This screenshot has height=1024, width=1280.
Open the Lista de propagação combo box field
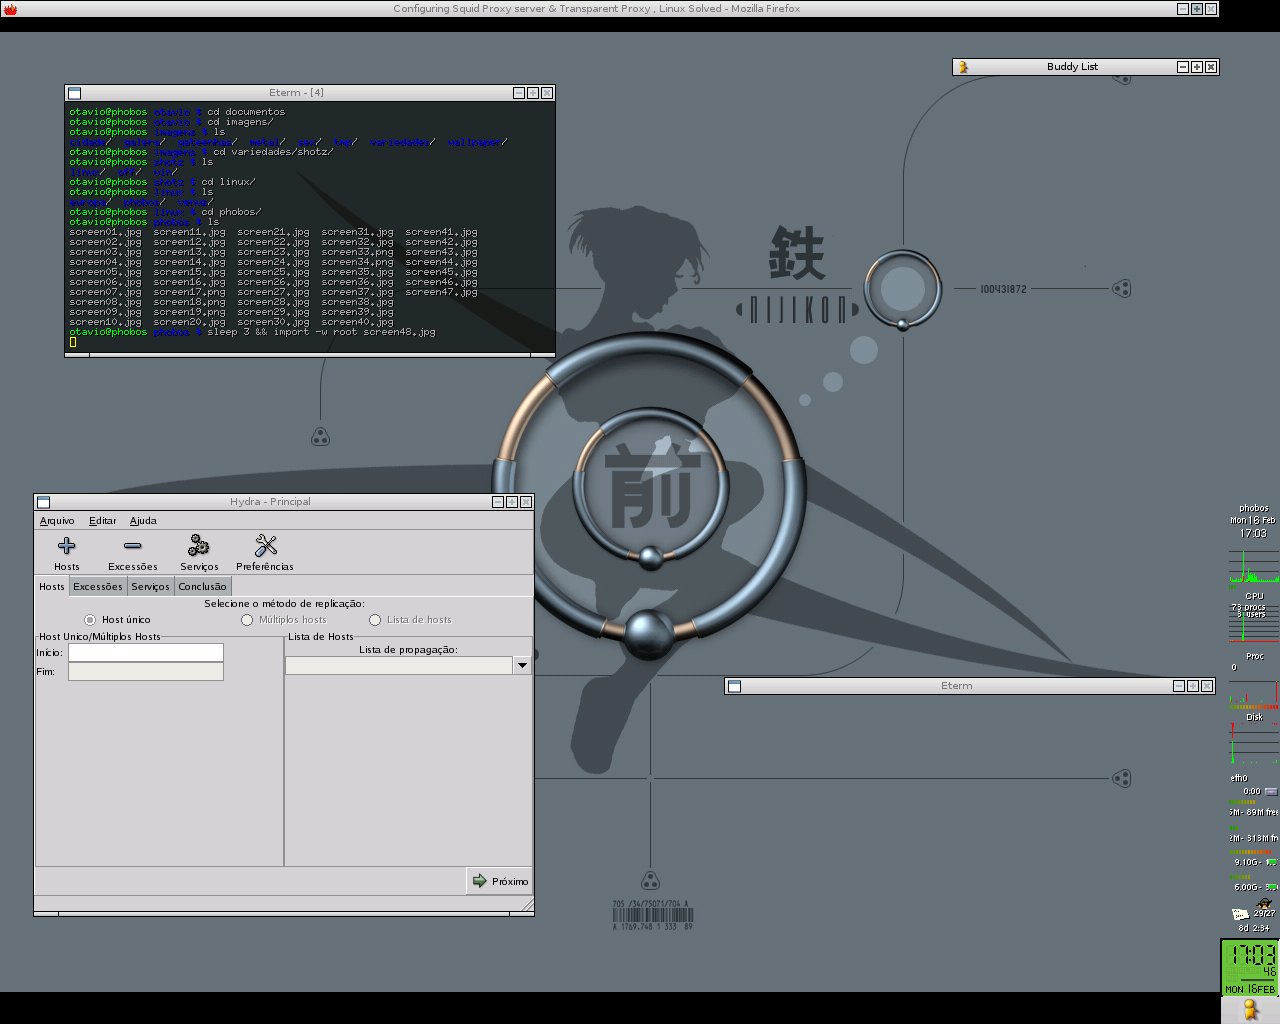[399, 665]
